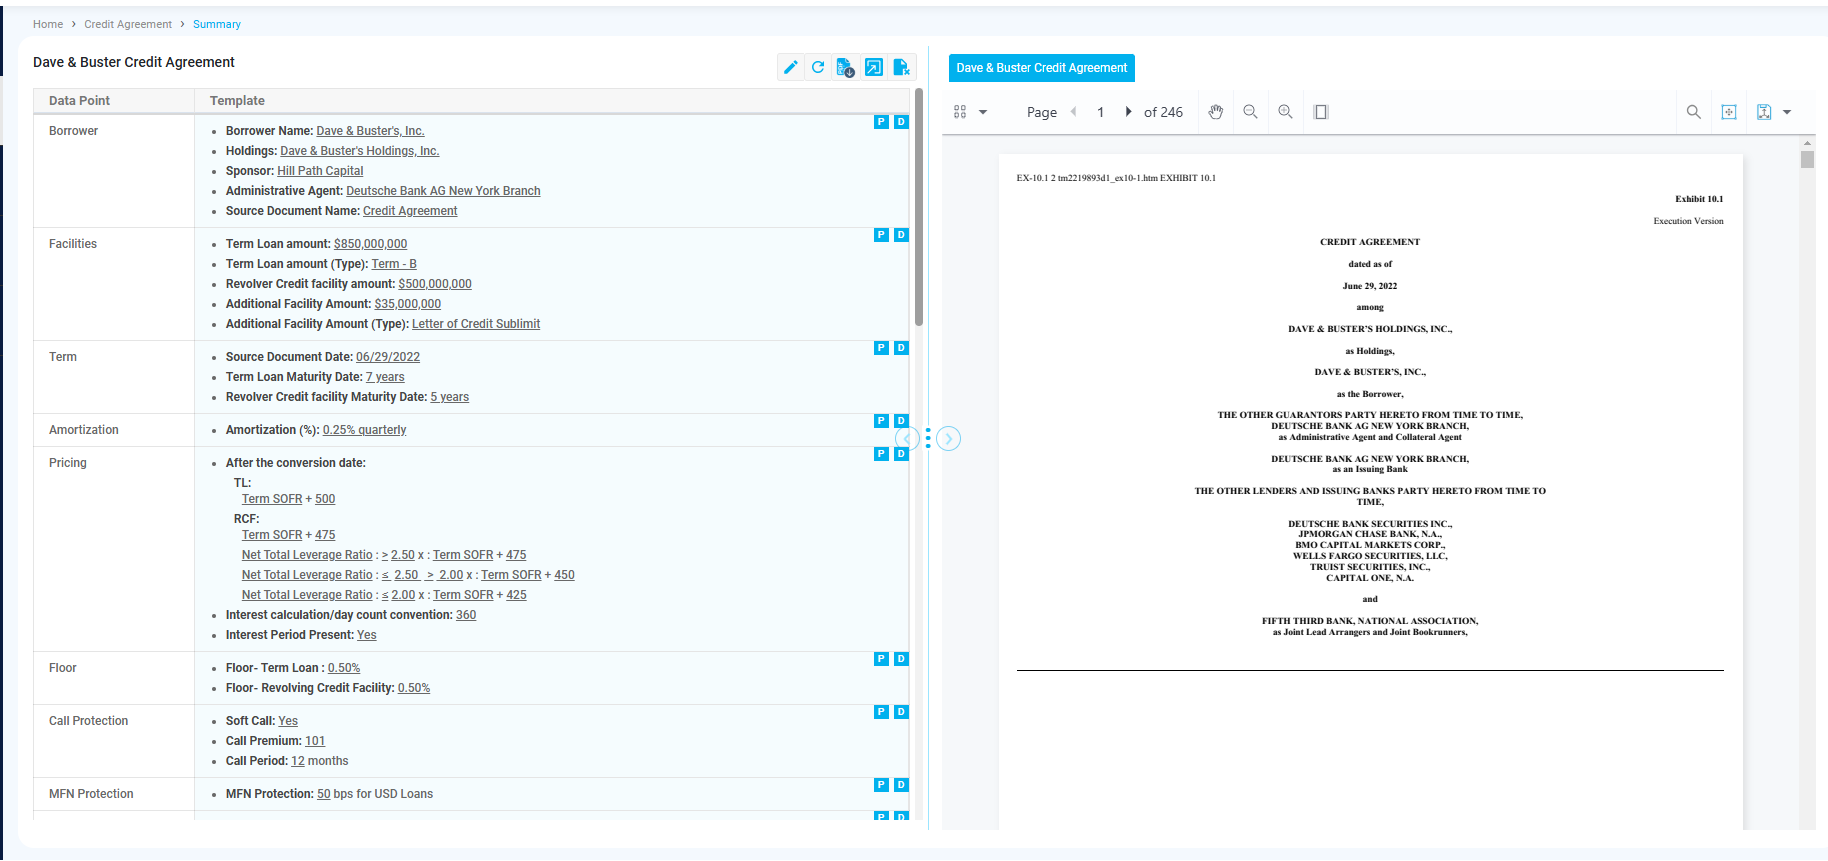Zoom in on the document
The width and height of the screenshot is (1828, 861).
(x=1285, y=112)
